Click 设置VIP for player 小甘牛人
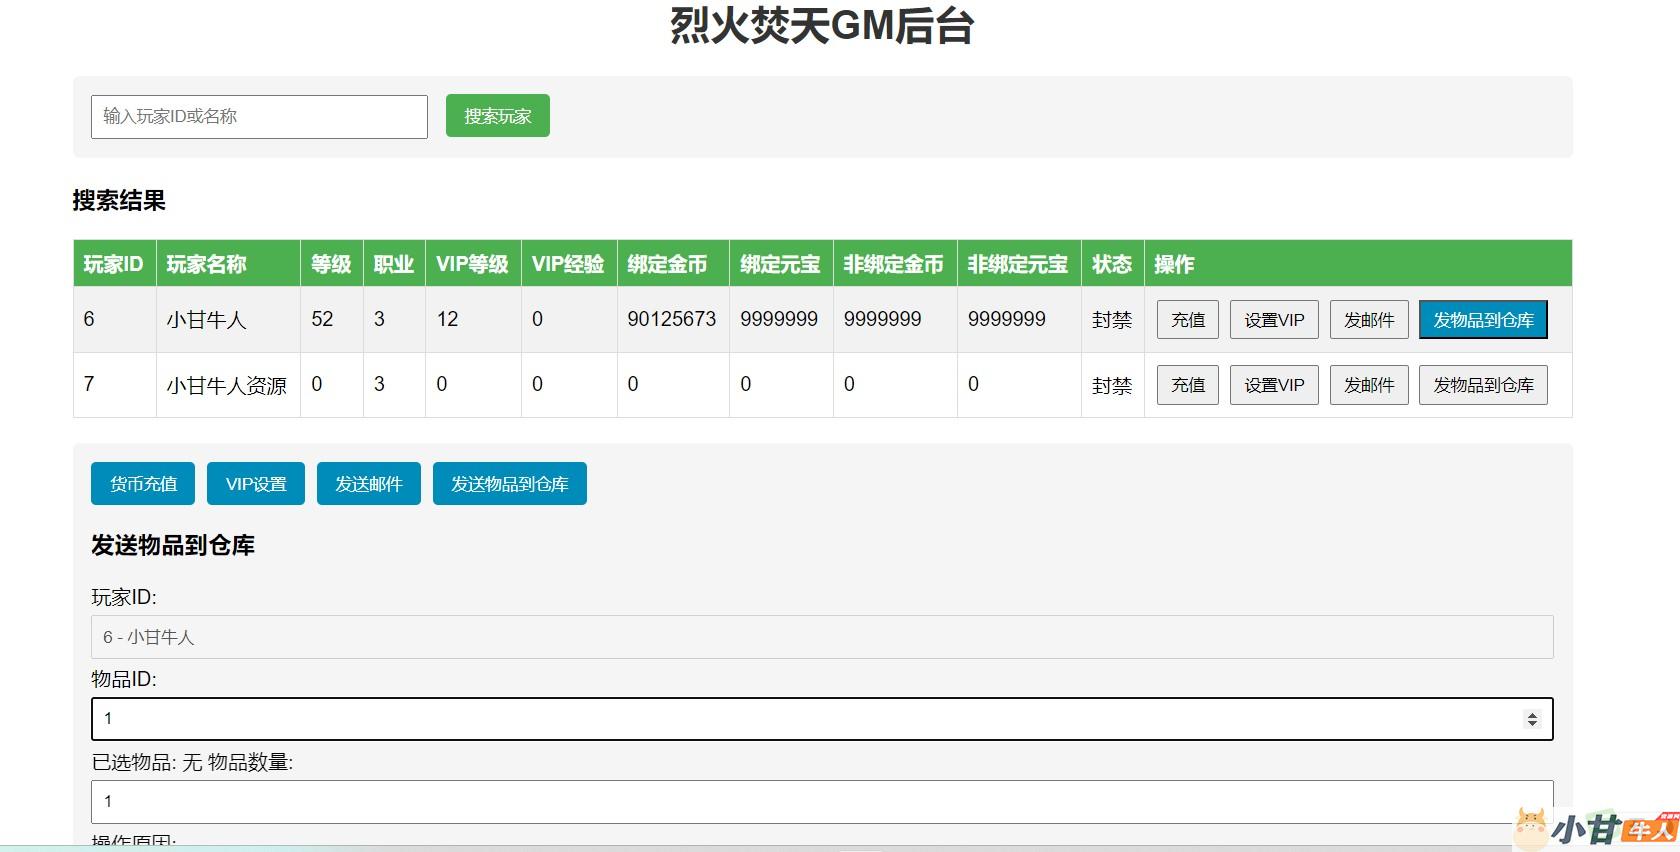This screenshot has width=1680, height=852. [1273, 320]
